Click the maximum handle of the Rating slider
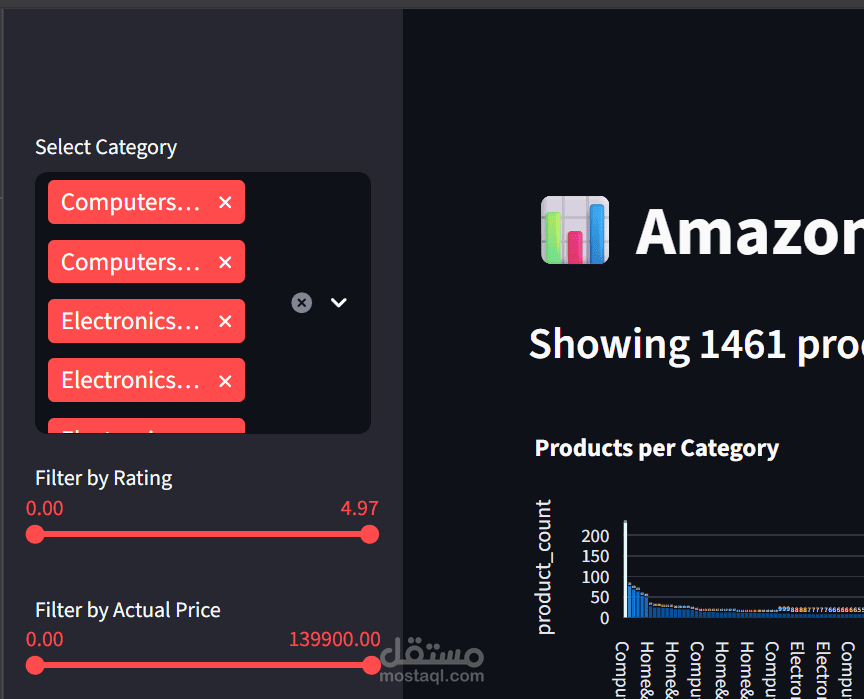 370,534
